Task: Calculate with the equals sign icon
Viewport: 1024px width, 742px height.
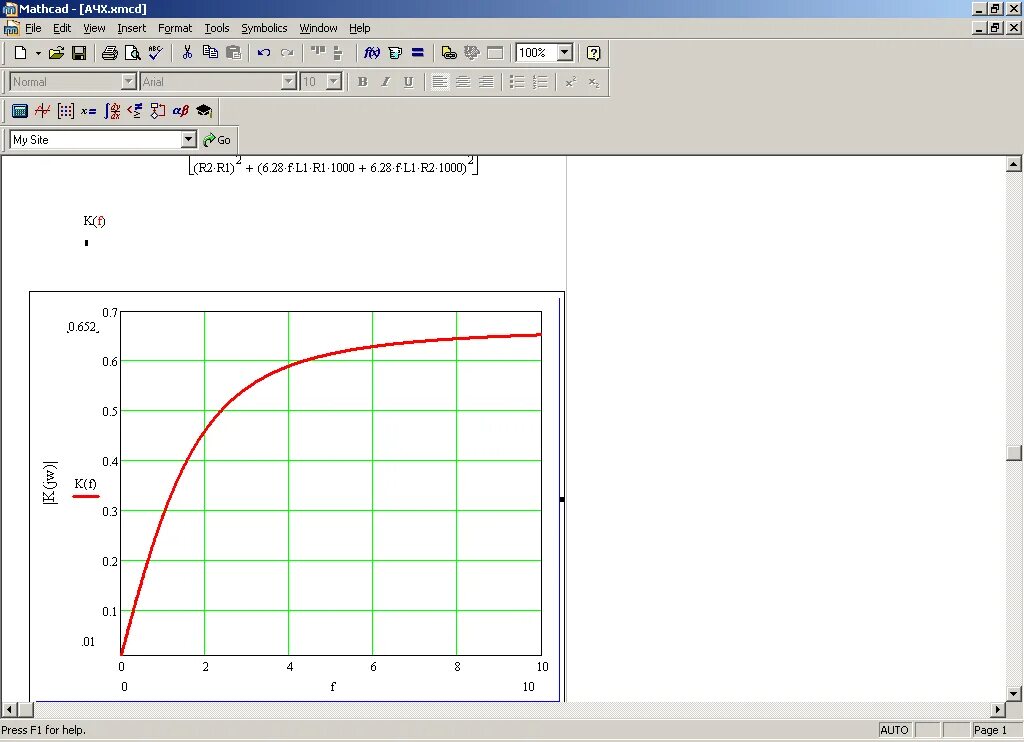Action: (418, 53)
